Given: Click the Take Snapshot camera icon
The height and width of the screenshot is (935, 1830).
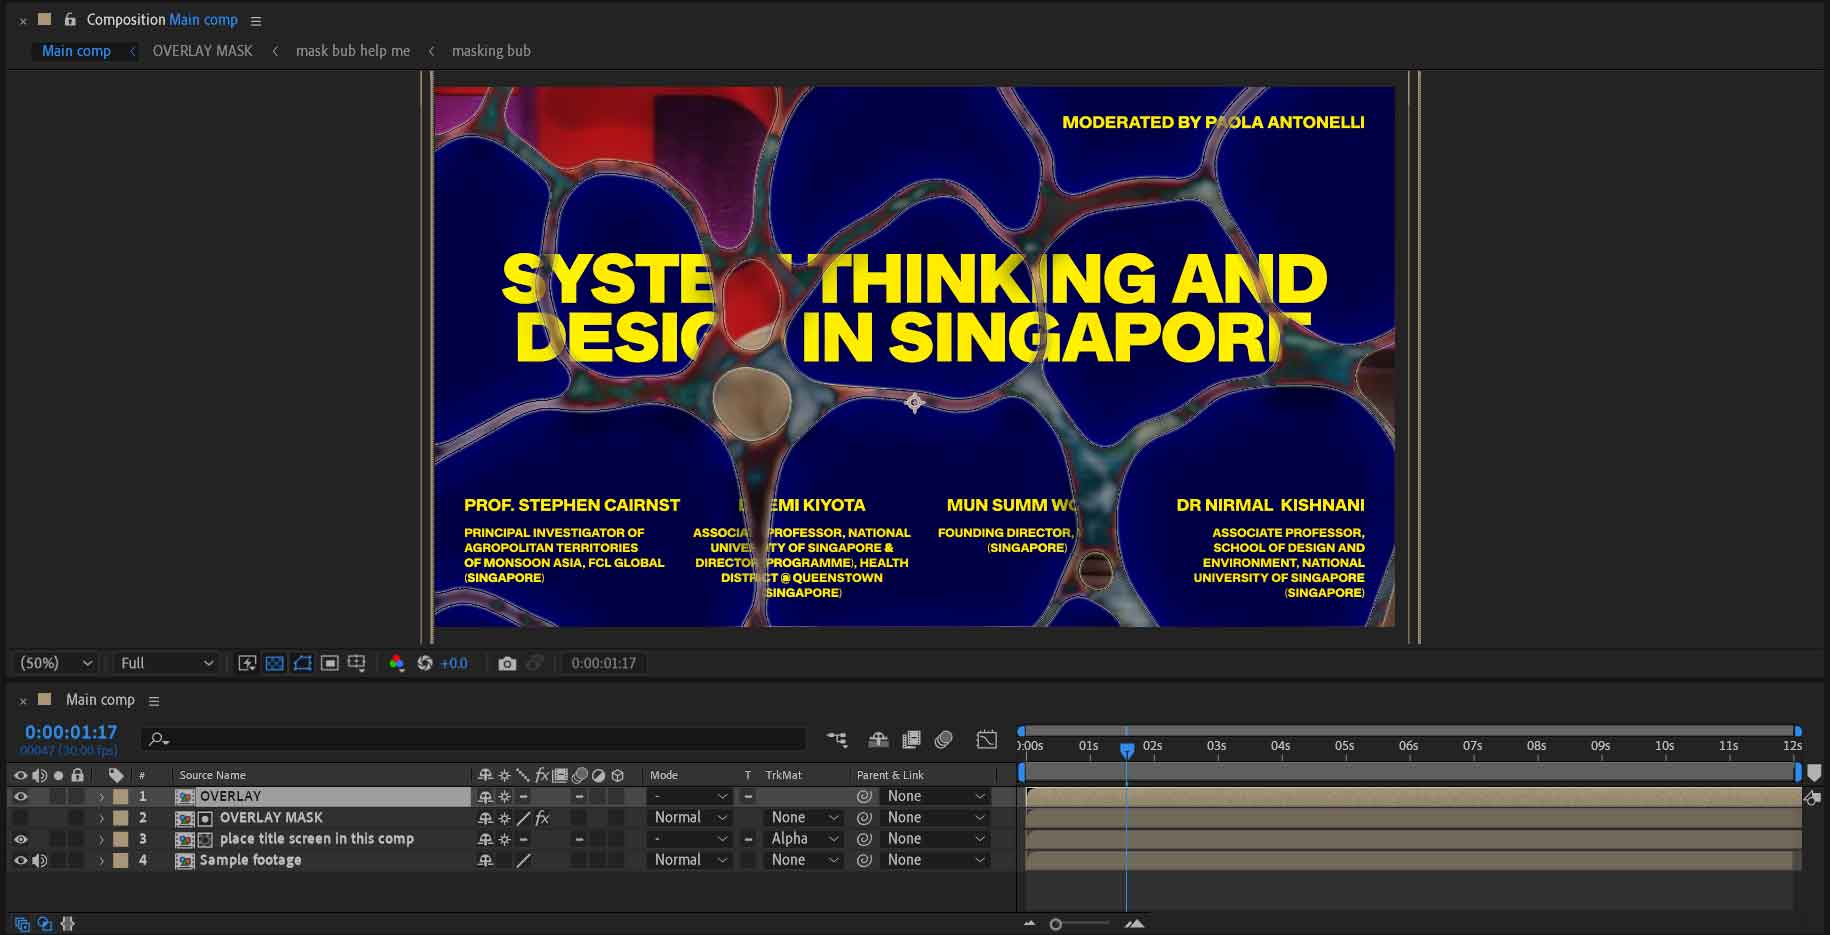Looking at the screenshot, I should click(507, 664).
